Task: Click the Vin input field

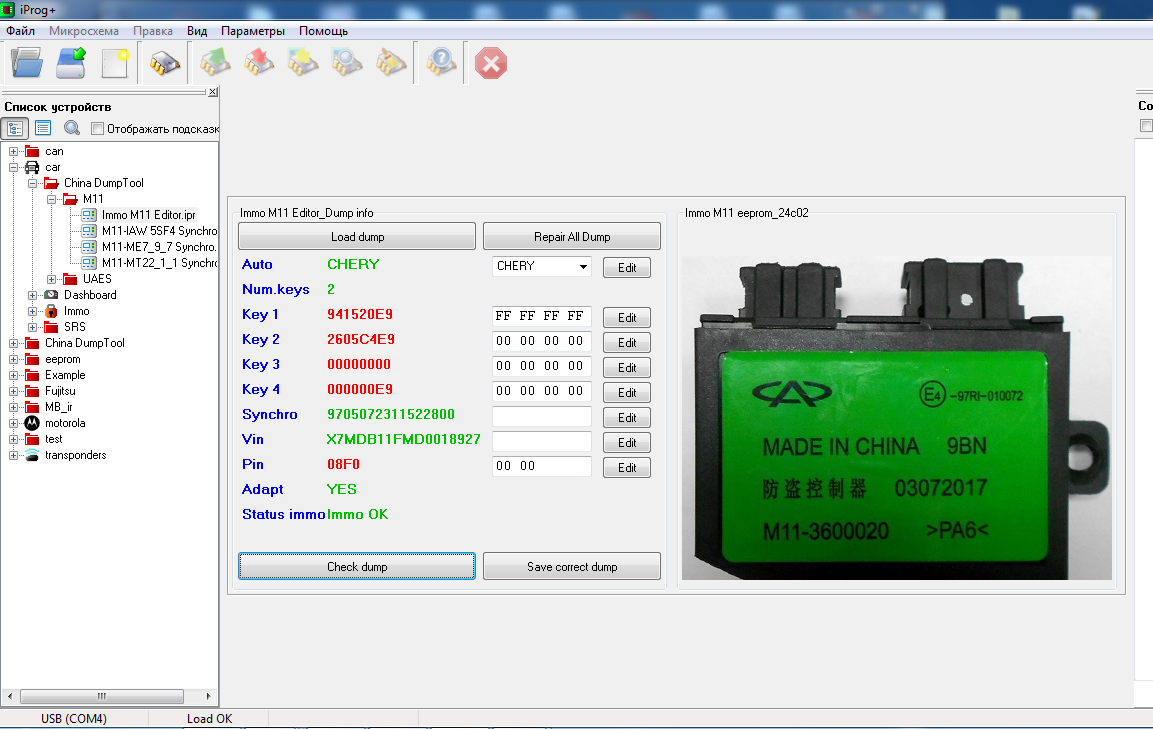Action: click(541, 441)
